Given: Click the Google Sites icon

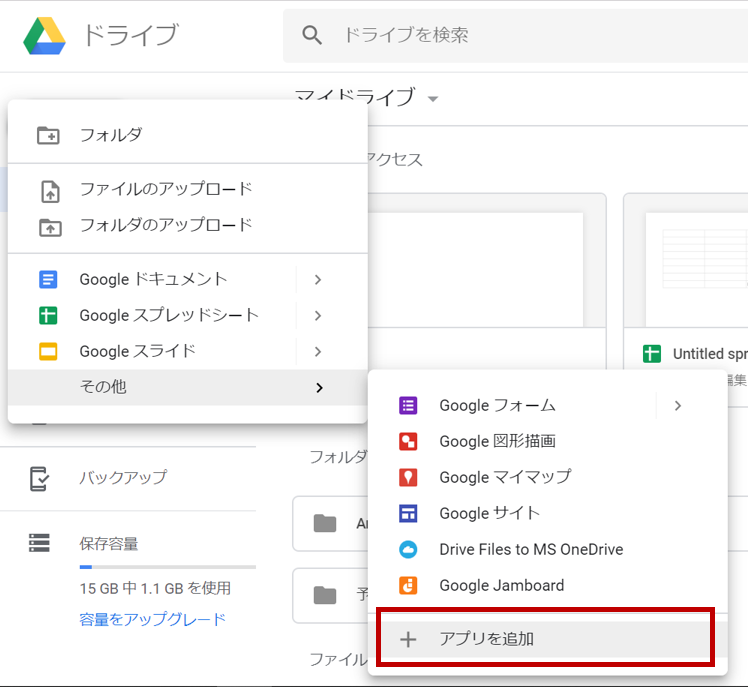Looking at the screenshot, I should [408, 513].
